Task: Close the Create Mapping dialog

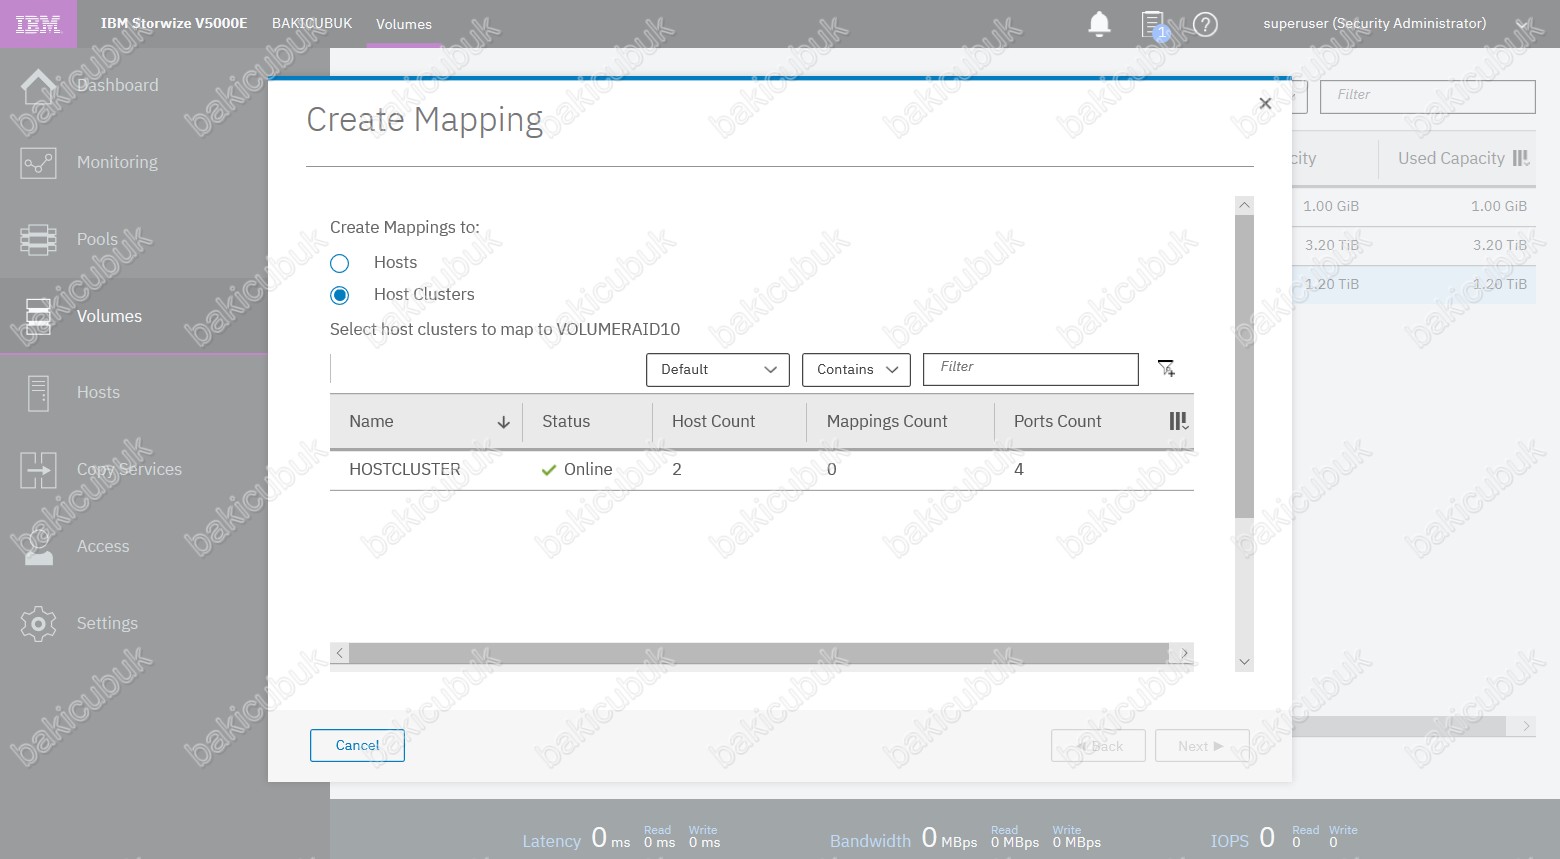Action: click(1265, 103)
